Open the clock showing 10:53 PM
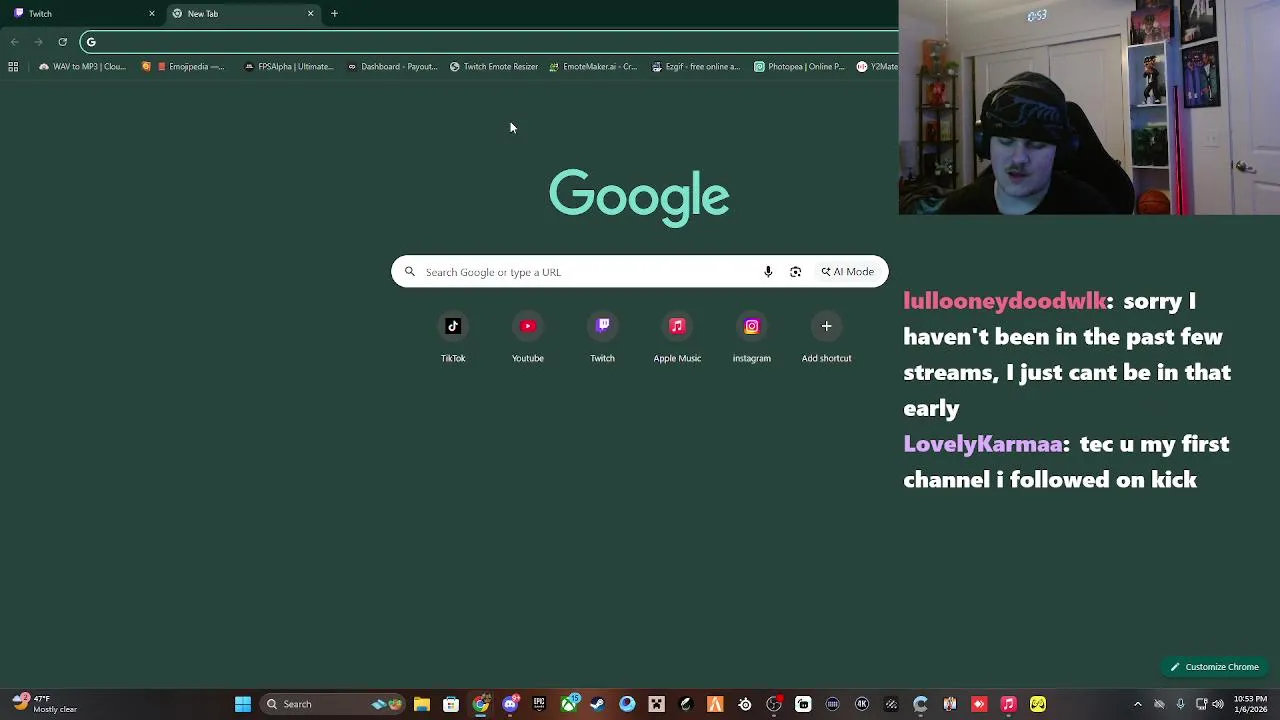Viewport: 1280px width, 720px height. [1250, 704]
